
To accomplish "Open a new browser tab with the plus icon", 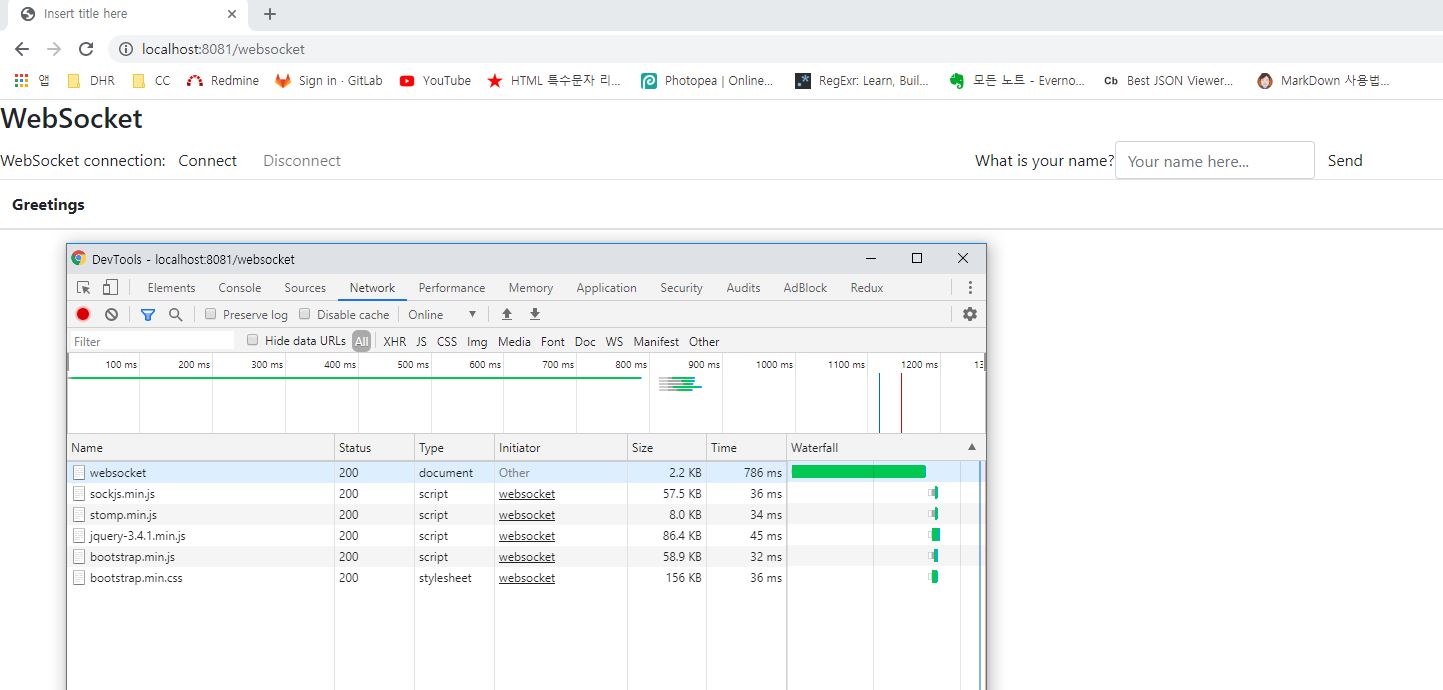I will tap(270, 14).
